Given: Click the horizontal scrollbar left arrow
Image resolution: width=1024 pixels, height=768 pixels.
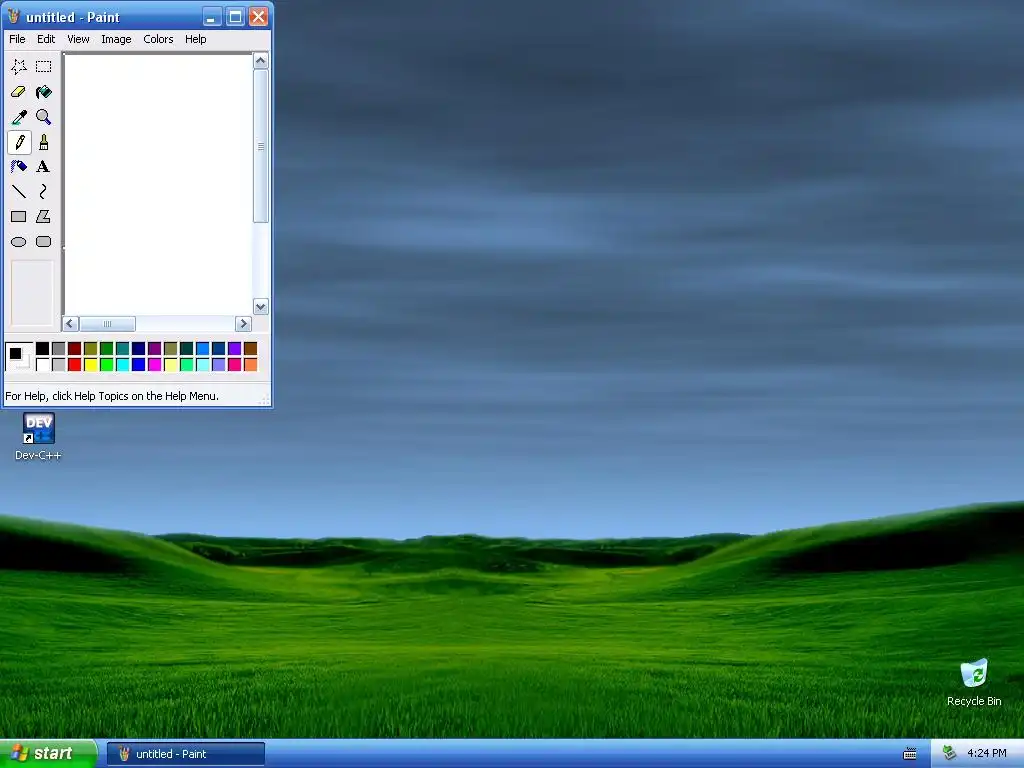Looking at the screenshot, I should [x=71, y=323].
